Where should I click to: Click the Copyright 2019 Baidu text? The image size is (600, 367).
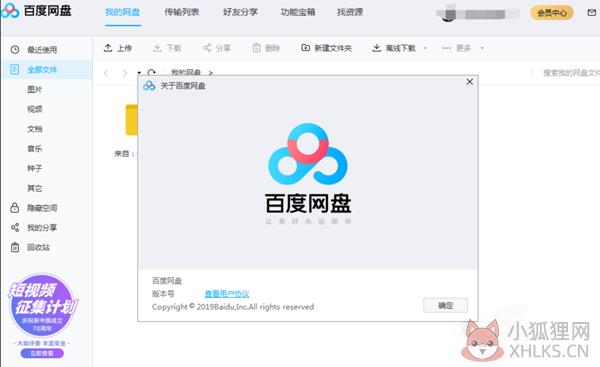(233, 307)
